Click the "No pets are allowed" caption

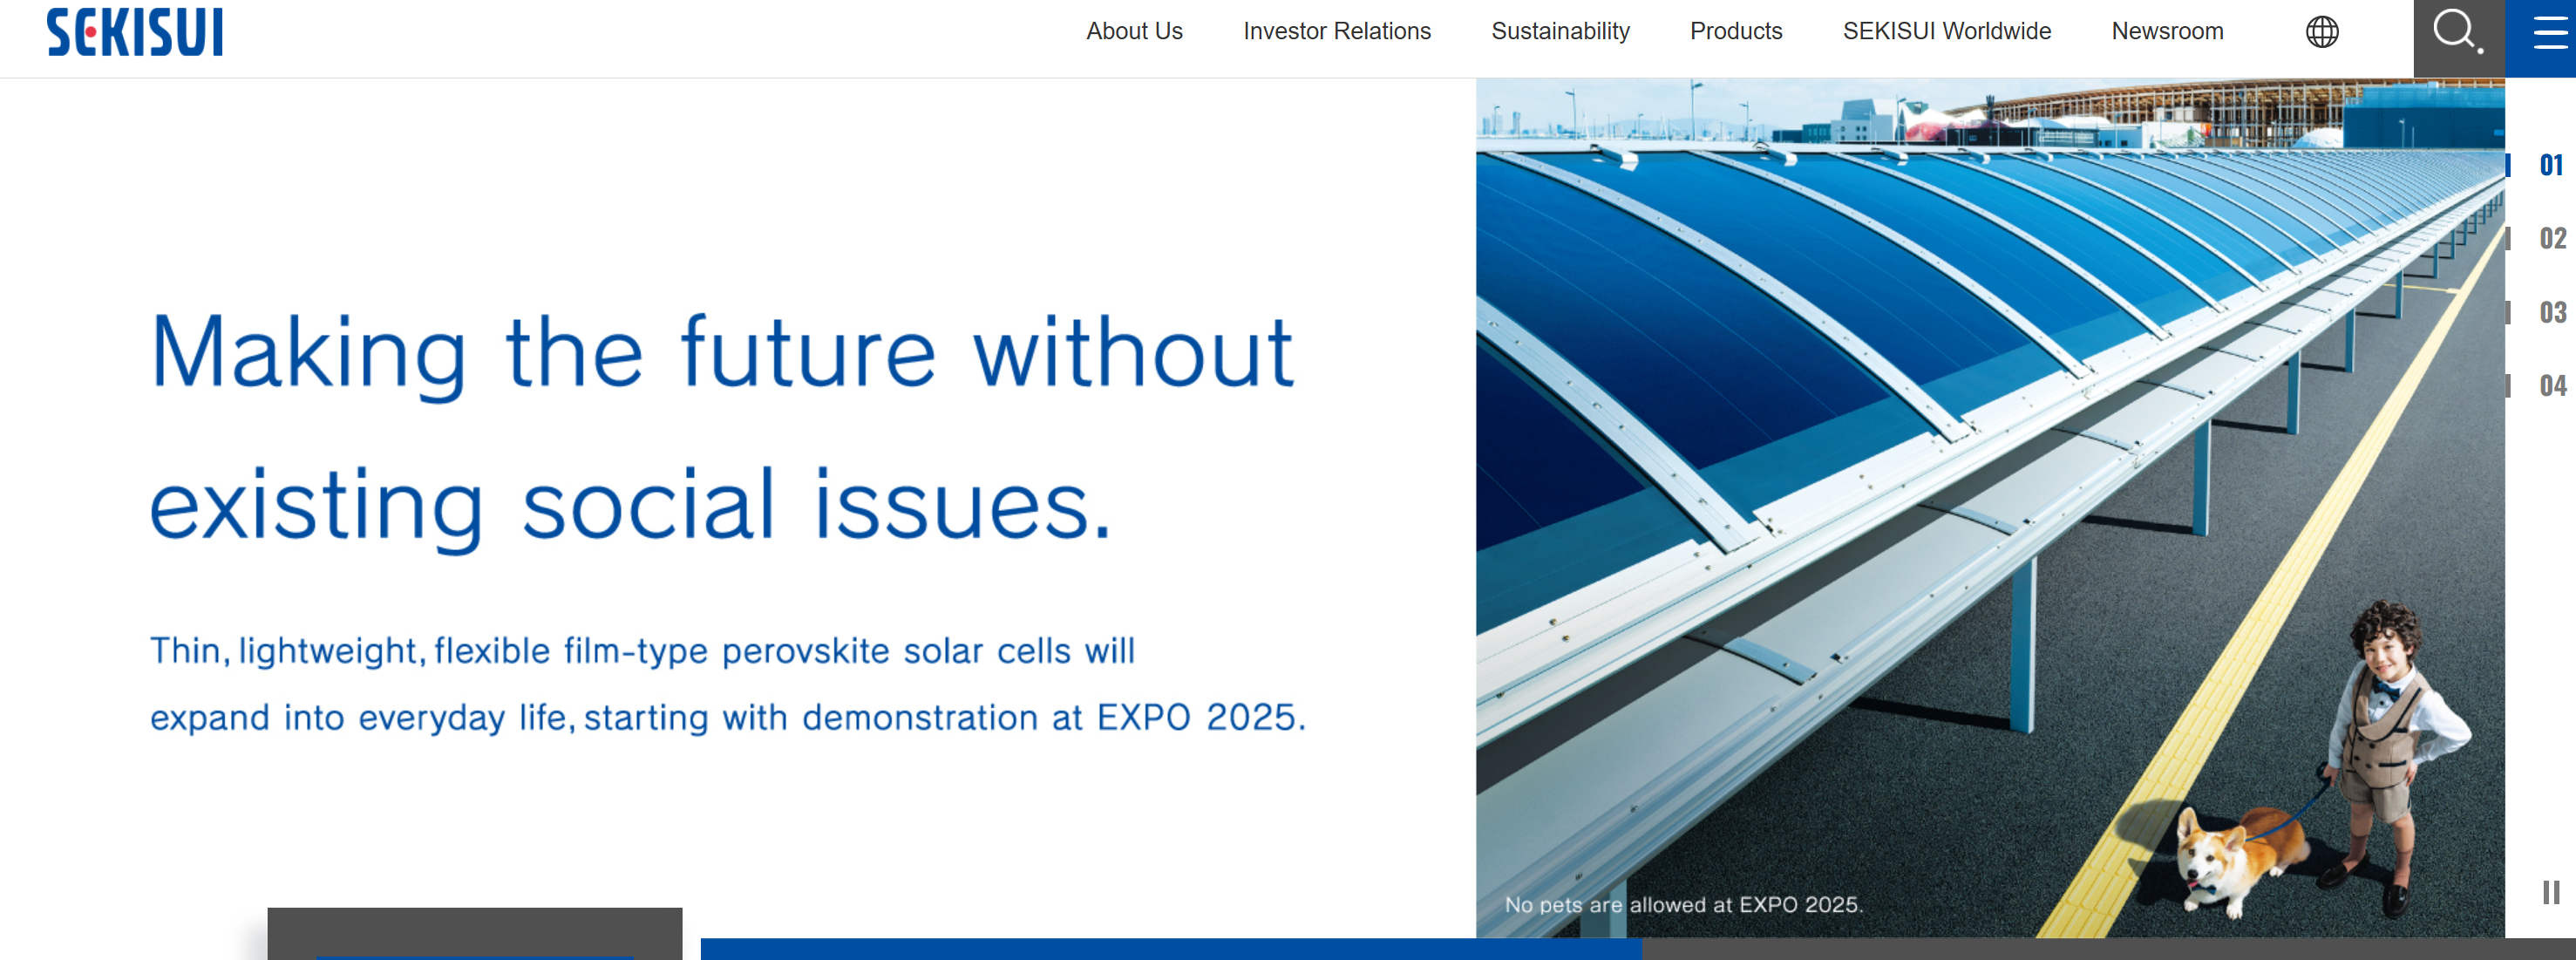click(1684, 905)
